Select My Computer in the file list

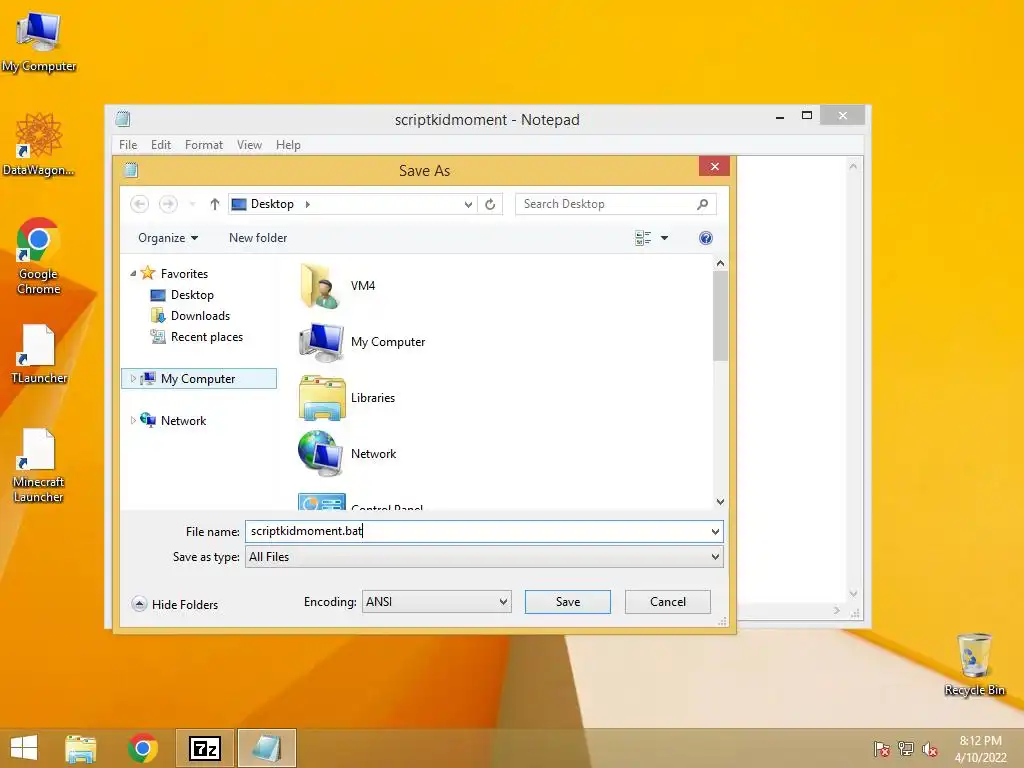362,342
